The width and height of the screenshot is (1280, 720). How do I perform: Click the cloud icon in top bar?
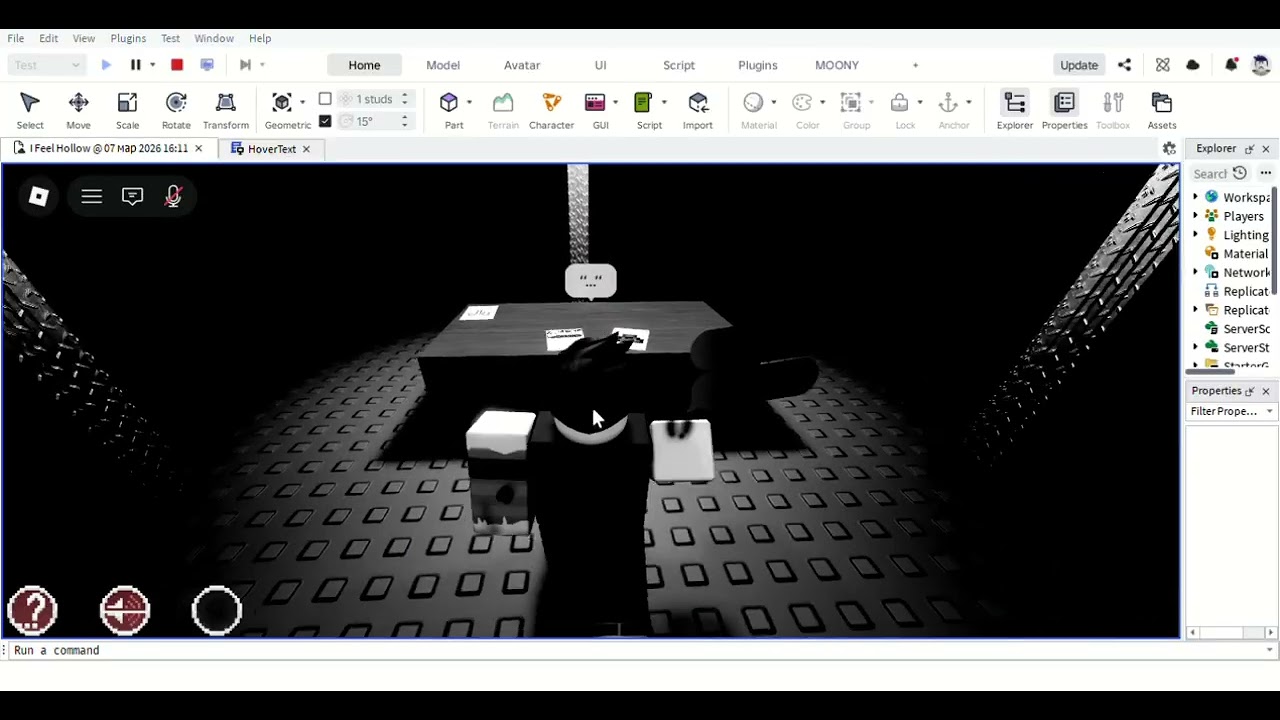[x=1193, y=65]
